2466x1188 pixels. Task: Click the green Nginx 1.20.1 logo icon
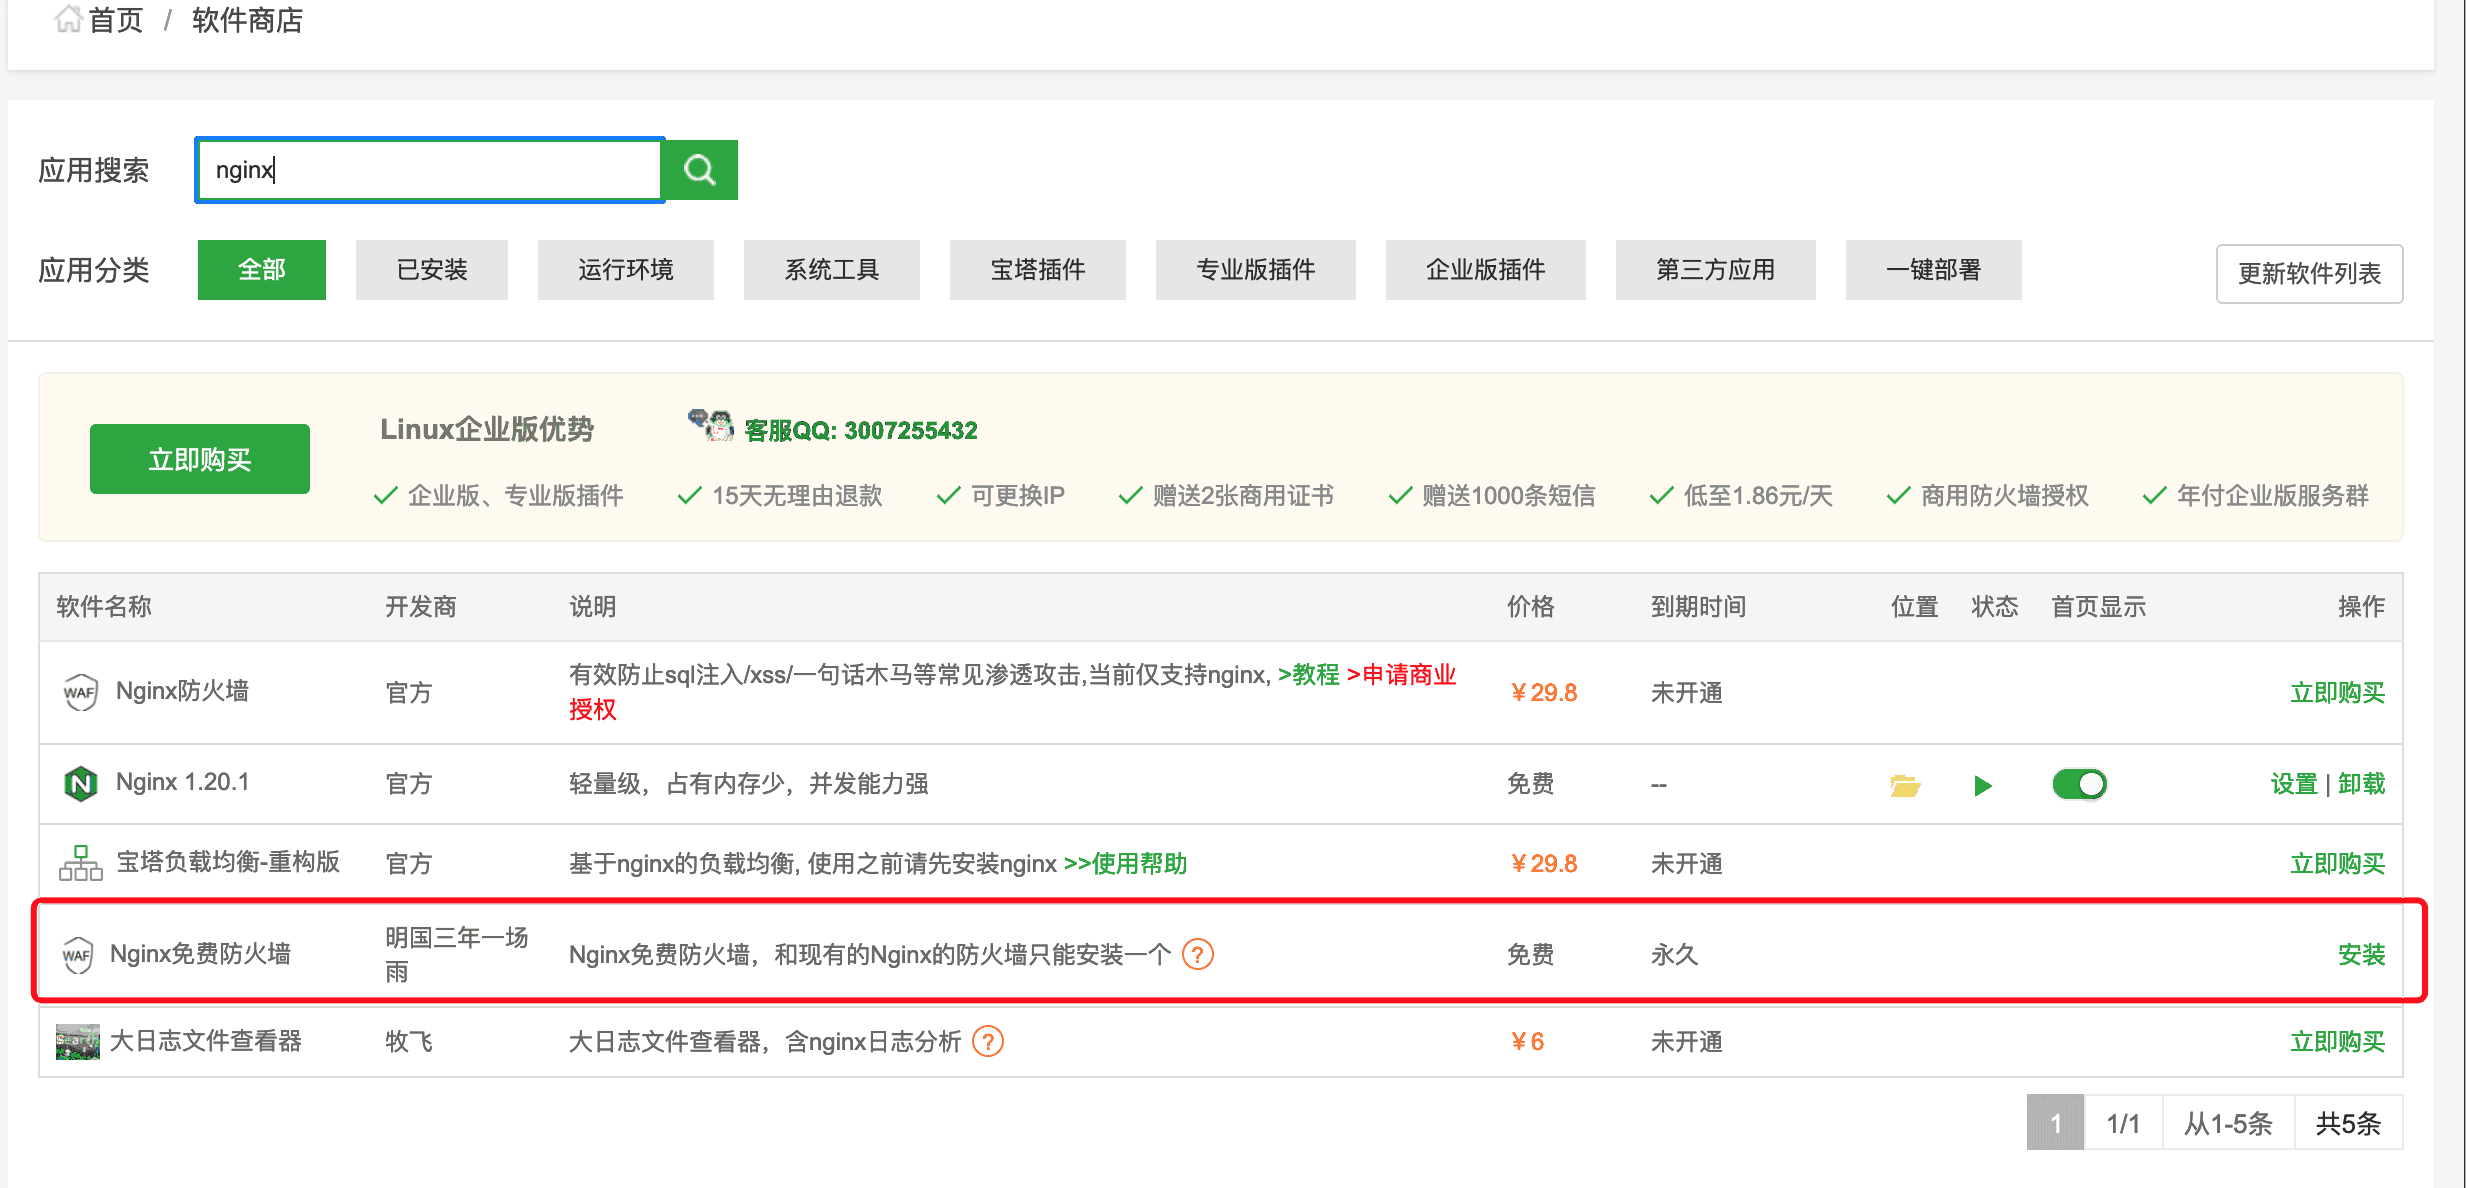coord(80,783)
